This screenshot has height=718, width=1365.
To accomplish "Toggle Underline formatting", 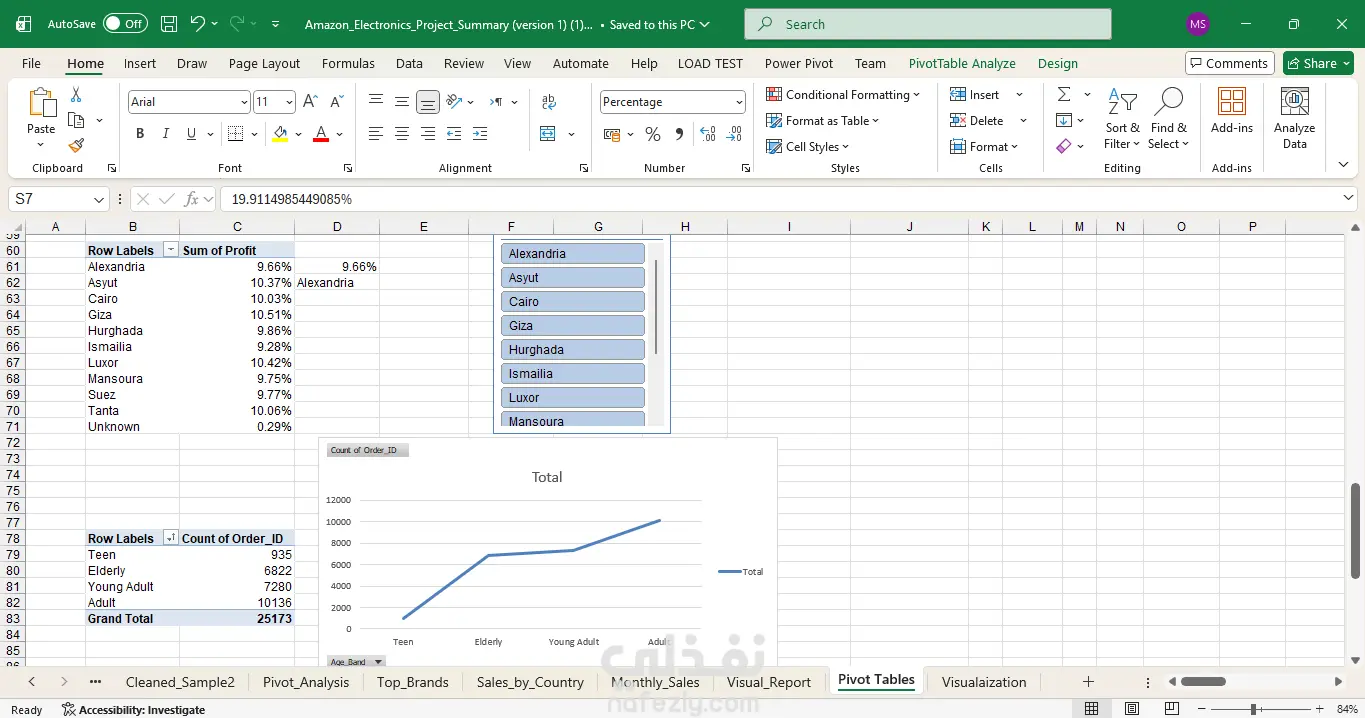I will (191, 134).
